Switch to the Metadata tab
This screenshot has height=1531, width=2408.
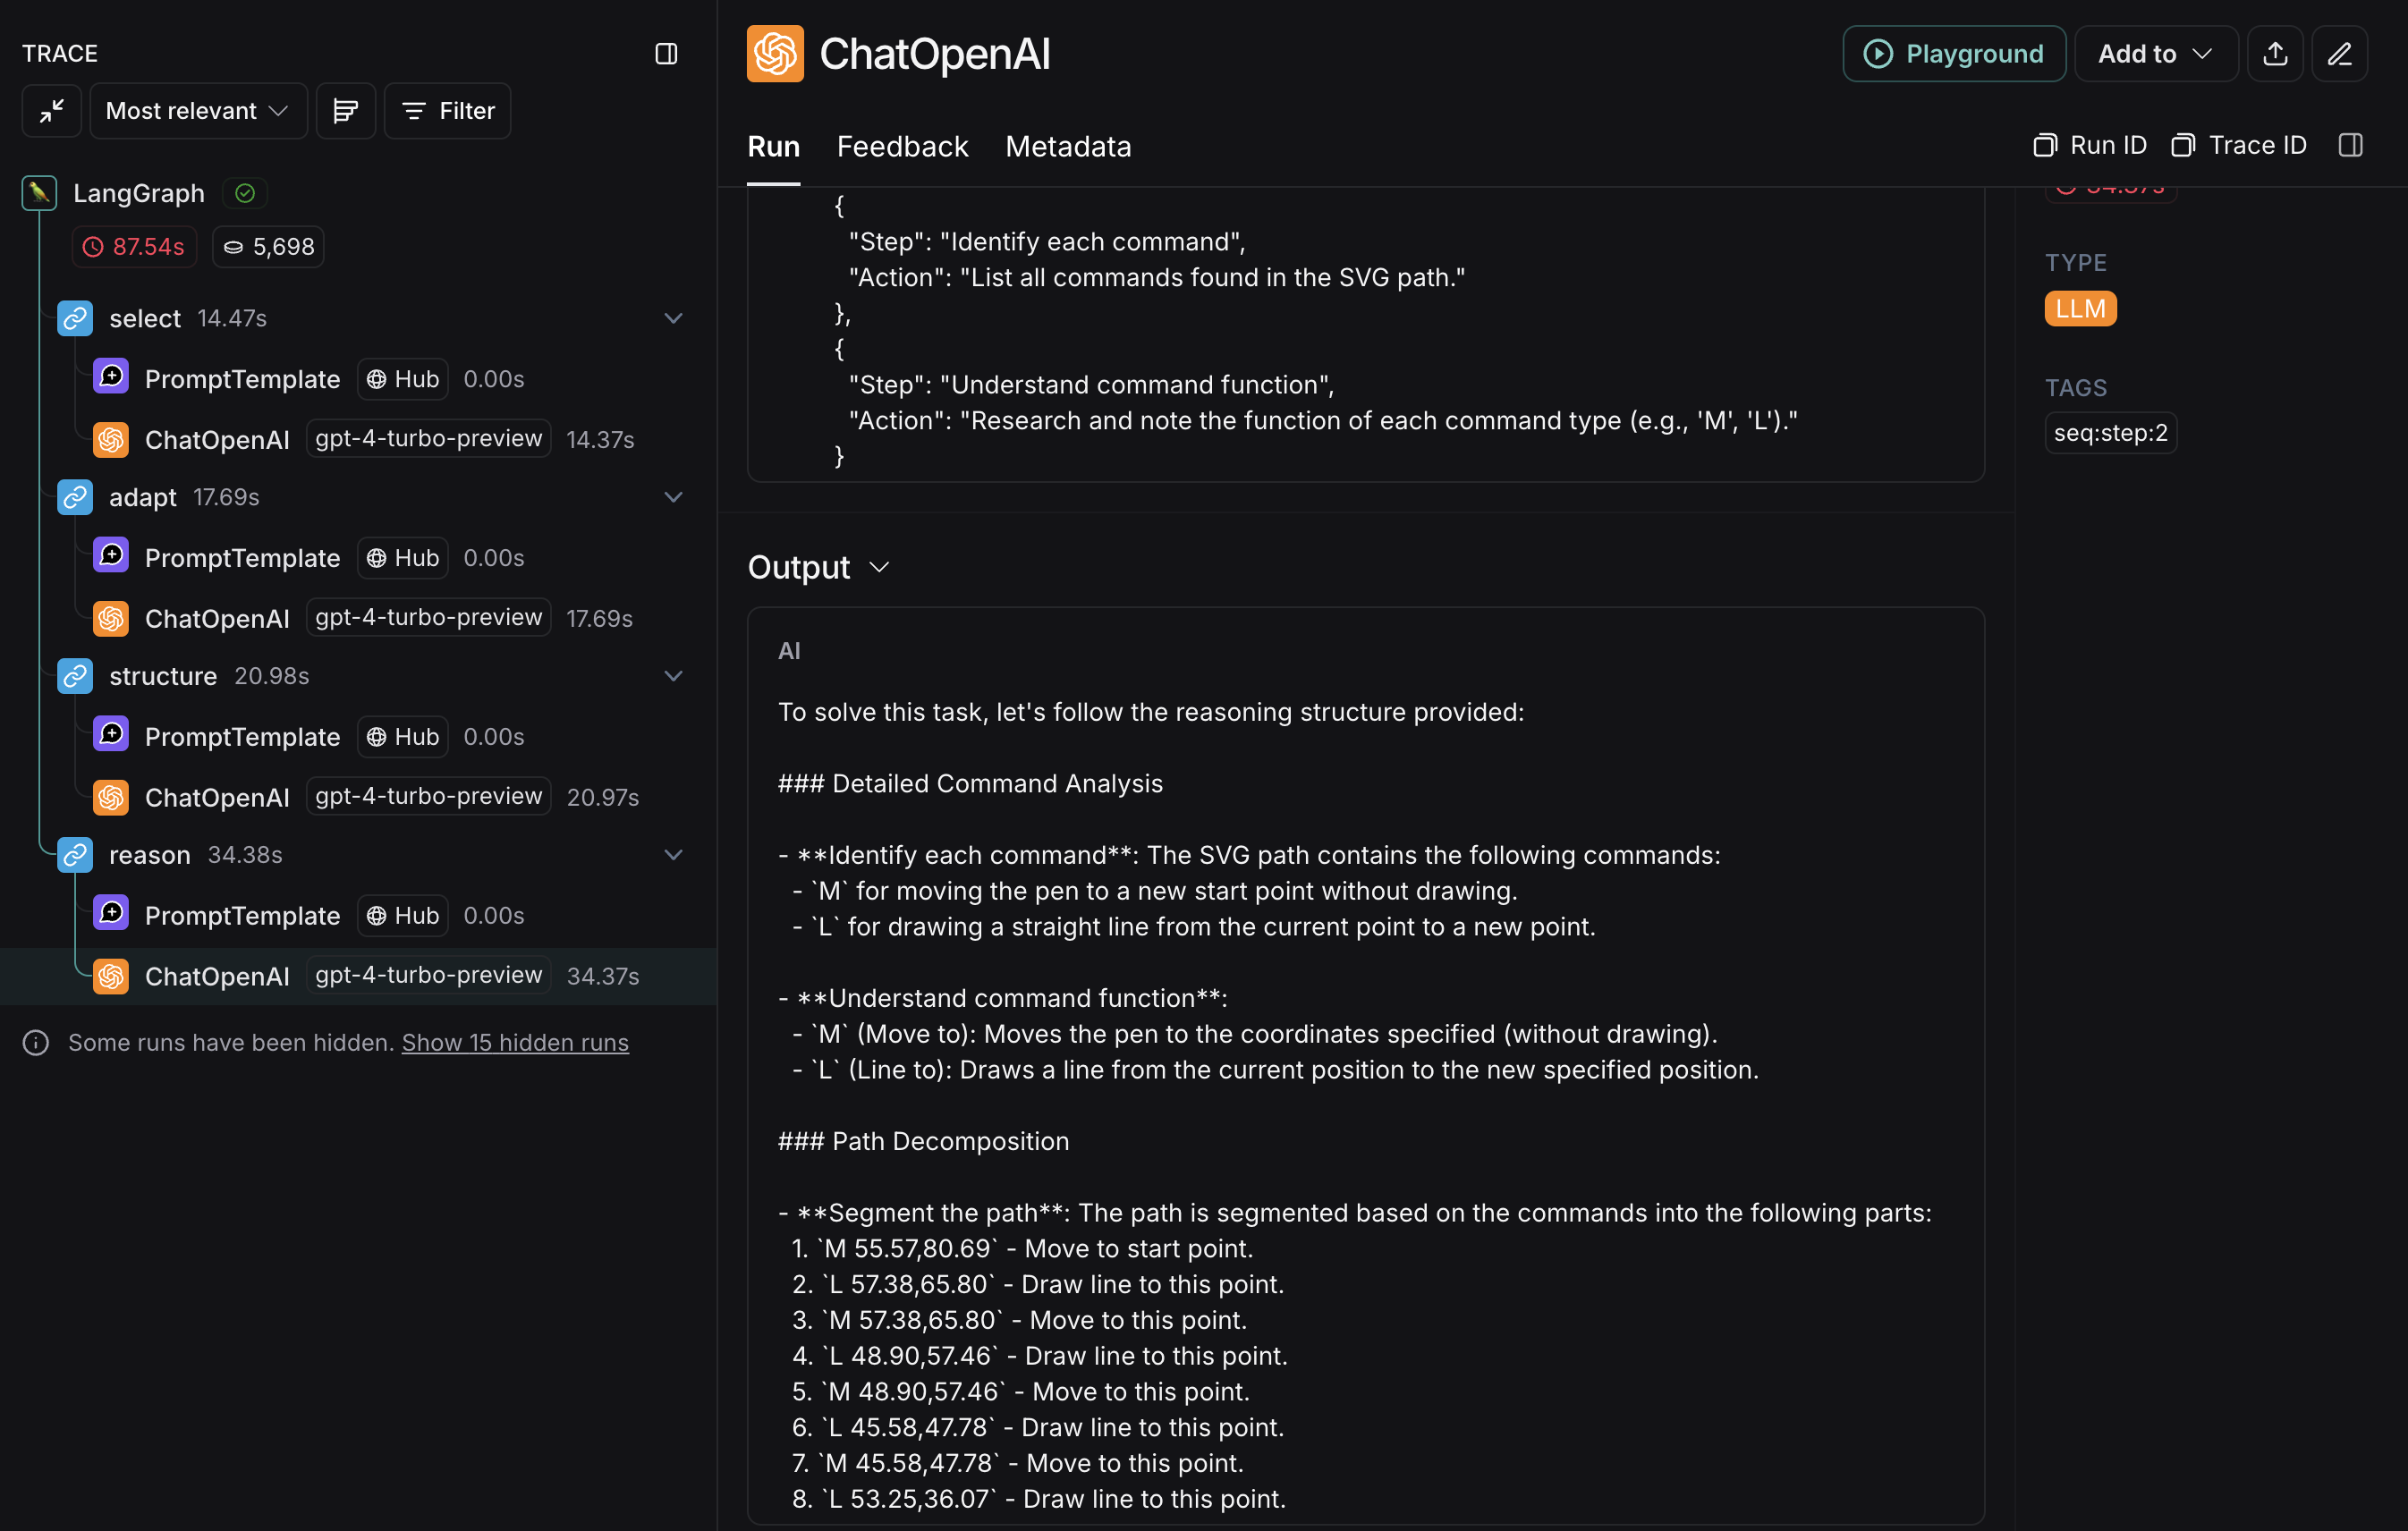point(1068,147)
